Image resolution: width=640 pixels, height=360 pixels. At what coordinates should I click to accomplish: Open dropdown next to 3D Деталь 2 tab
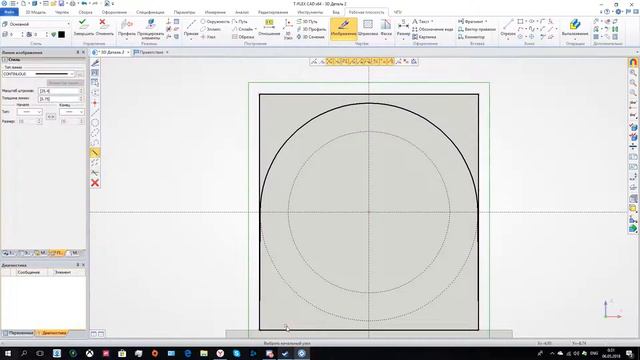[128, 52]
